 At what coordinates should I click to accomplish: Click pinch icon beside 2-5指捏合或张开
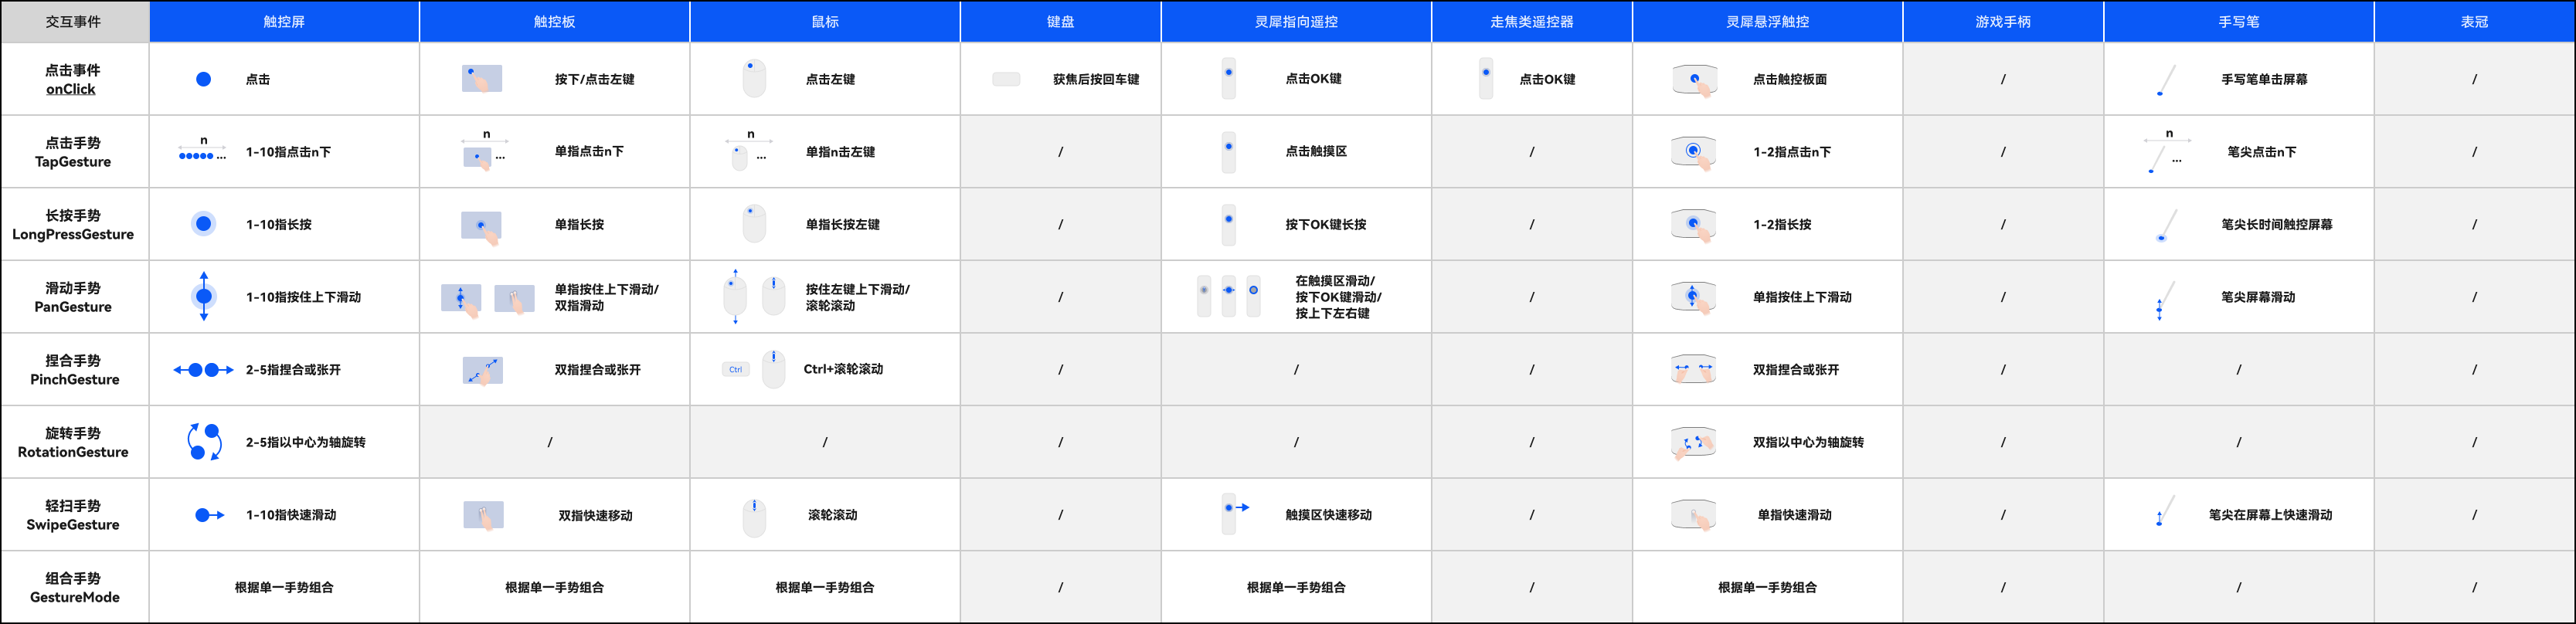point(204,370)
